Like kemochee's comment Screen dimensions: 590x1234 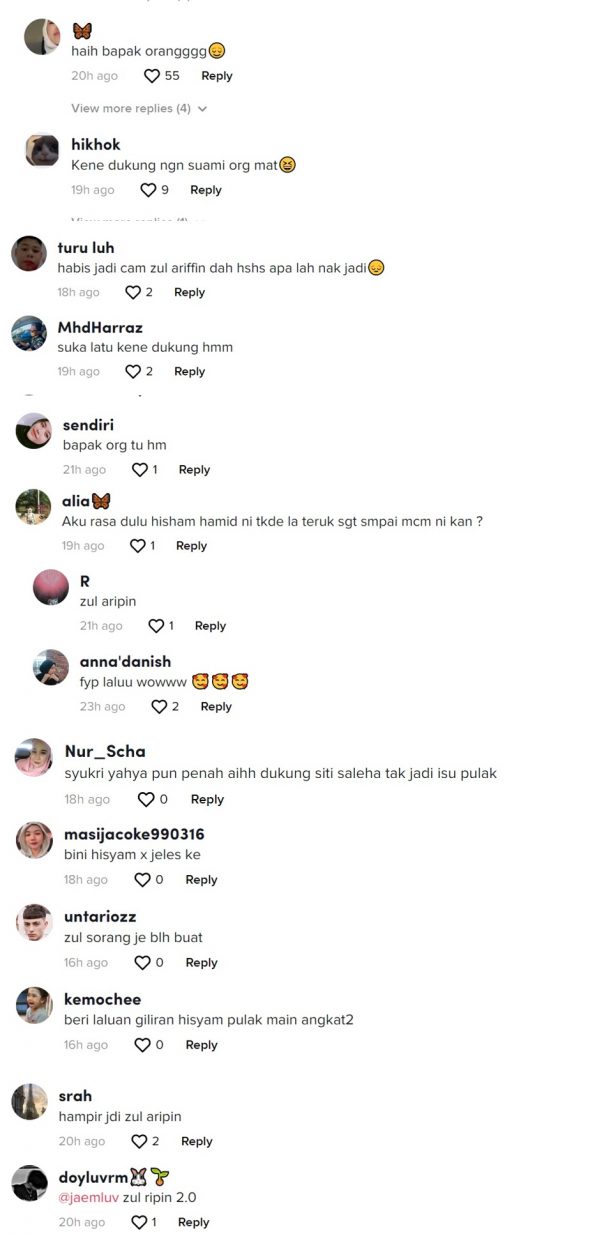pyautogui.click(x=142, y=1045)
